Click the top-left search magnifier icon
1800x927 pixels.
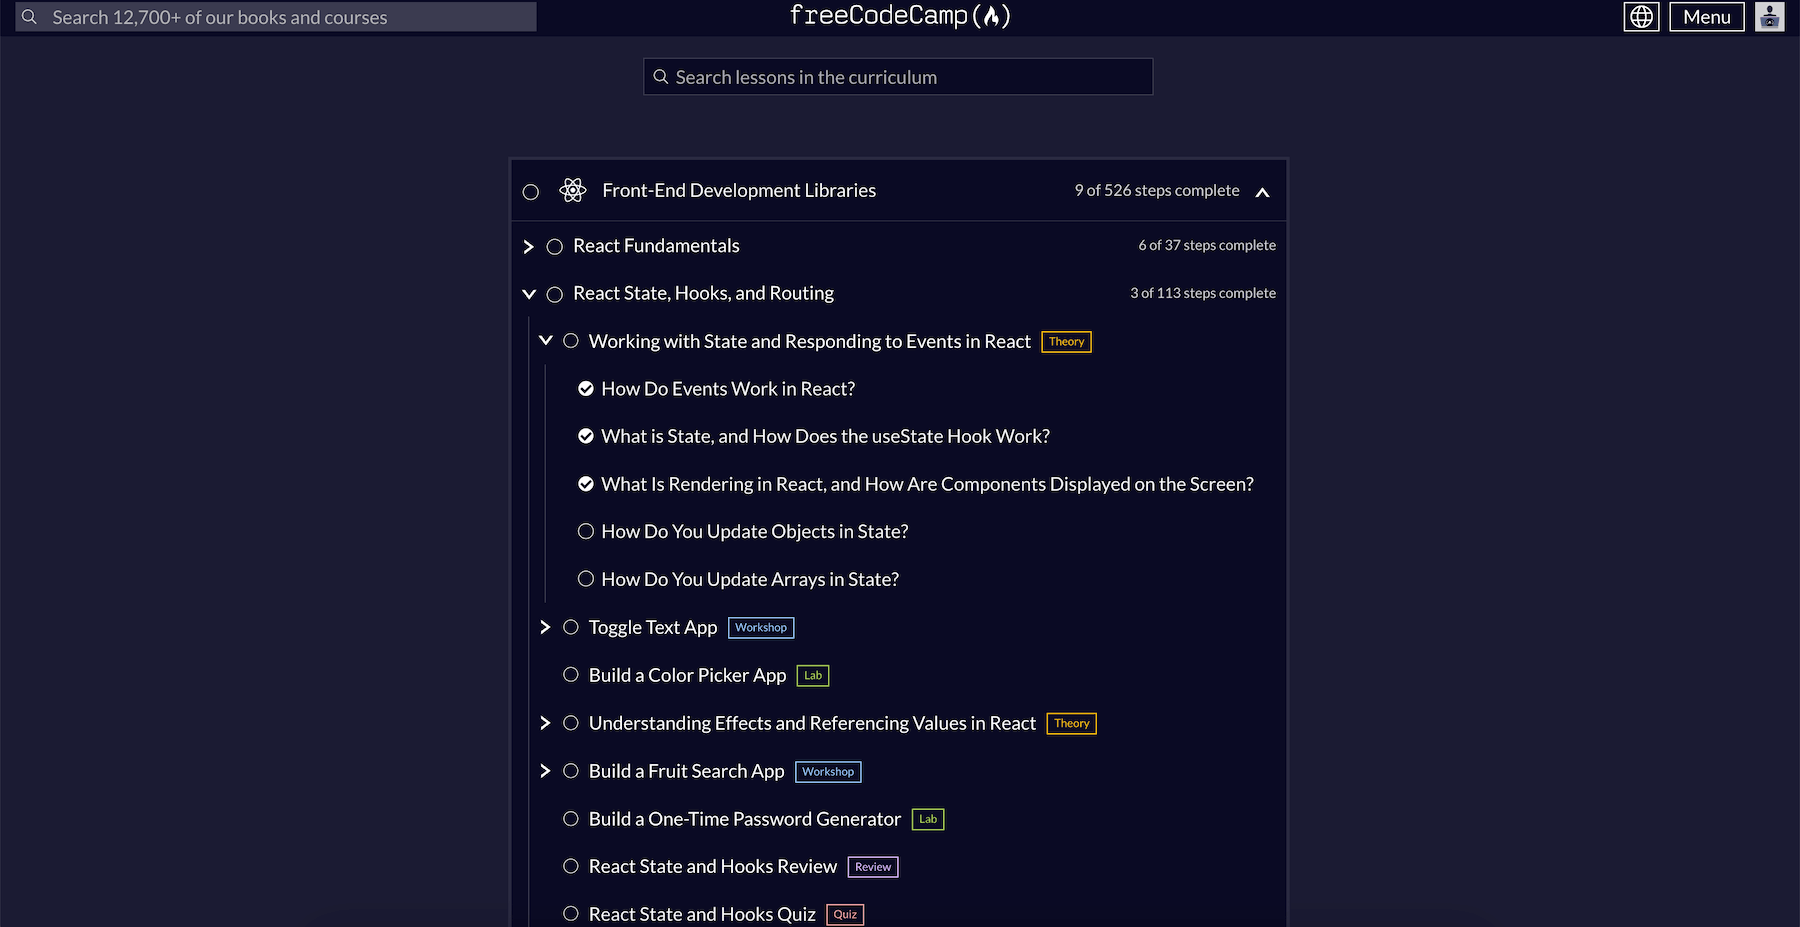coord(30,17)
